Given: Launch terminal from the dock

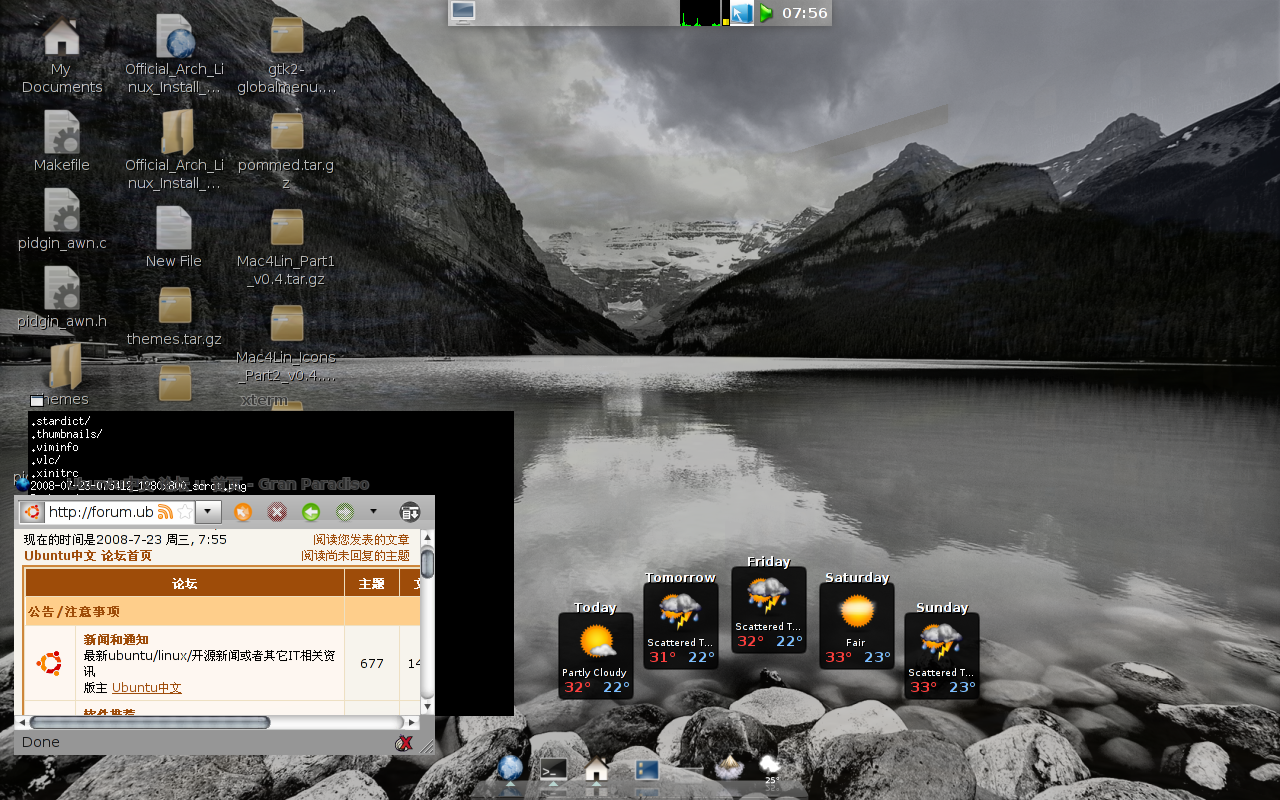Looking at the screenshot, I should pyautogui.click(x=553, y=769).
